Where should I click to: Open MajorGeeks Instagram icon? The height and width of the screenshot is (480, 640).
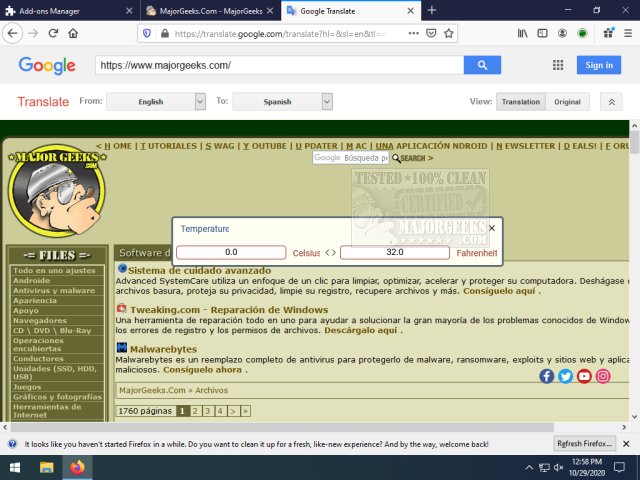(x=603, y=376)
